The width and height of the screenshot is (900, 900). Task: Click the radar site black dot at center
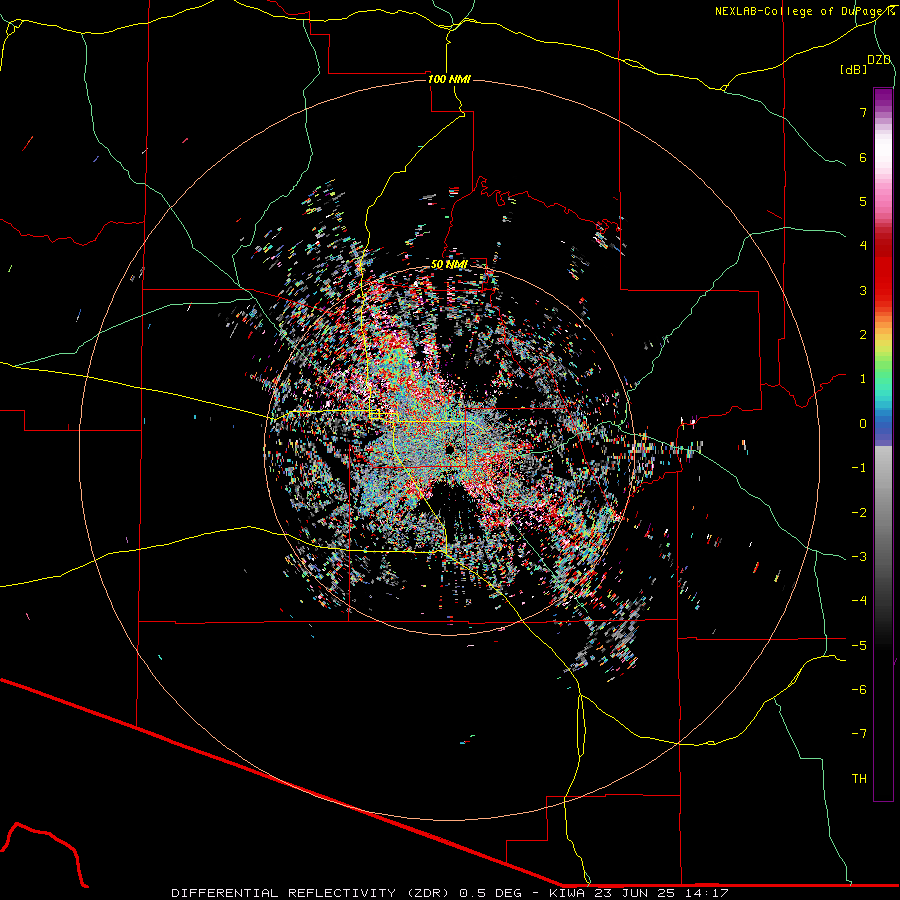[x=449, y=448]
